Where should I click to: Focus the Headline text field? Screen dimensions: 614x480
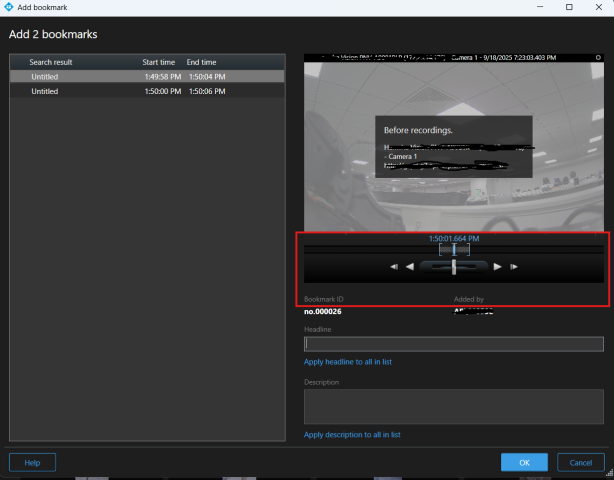453,344
